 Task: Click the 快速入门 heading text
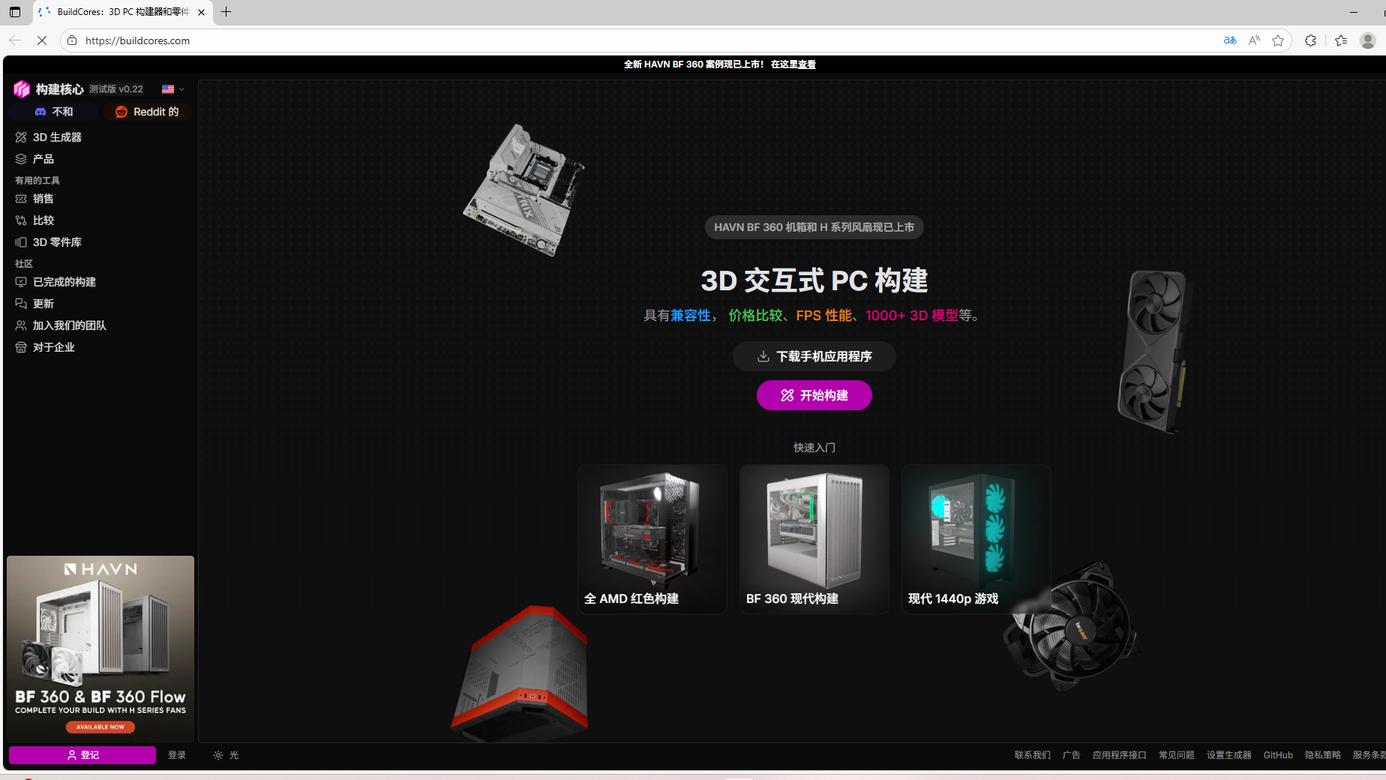click(x=814, y=447)
